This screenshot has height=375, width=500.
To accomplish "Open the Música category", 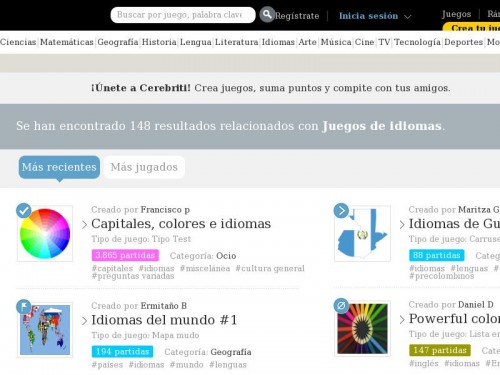I will (336, 42).
